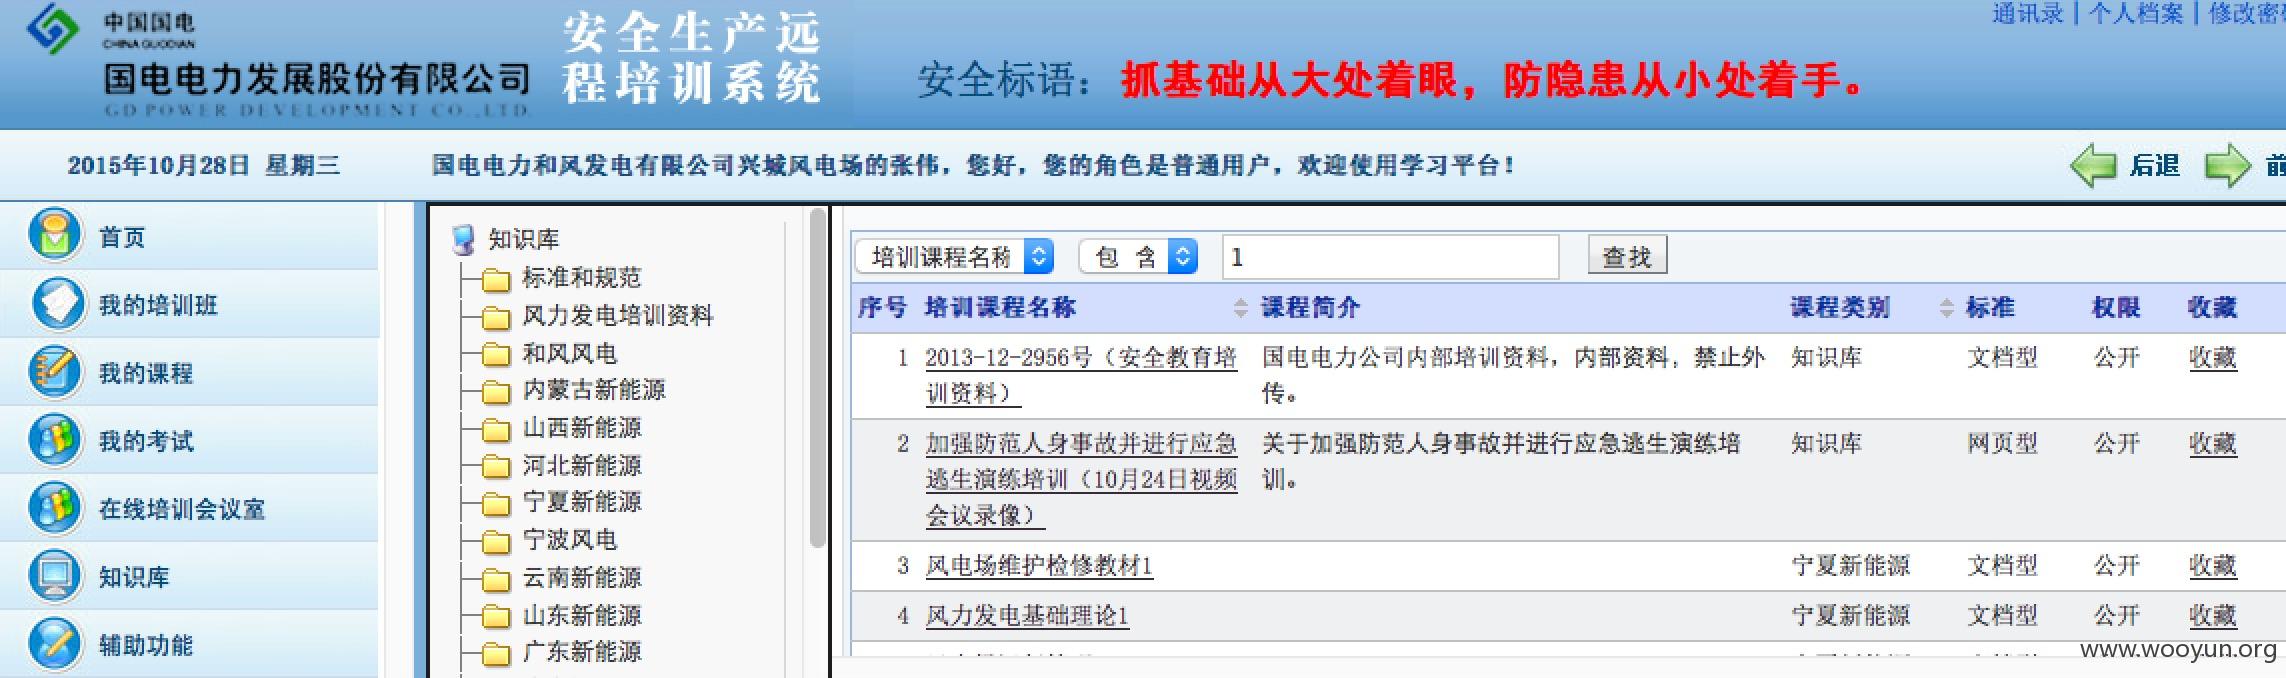Click the search text field containing 1
The width and height of the screenshot is (2286, 678).
point(1390,257)
